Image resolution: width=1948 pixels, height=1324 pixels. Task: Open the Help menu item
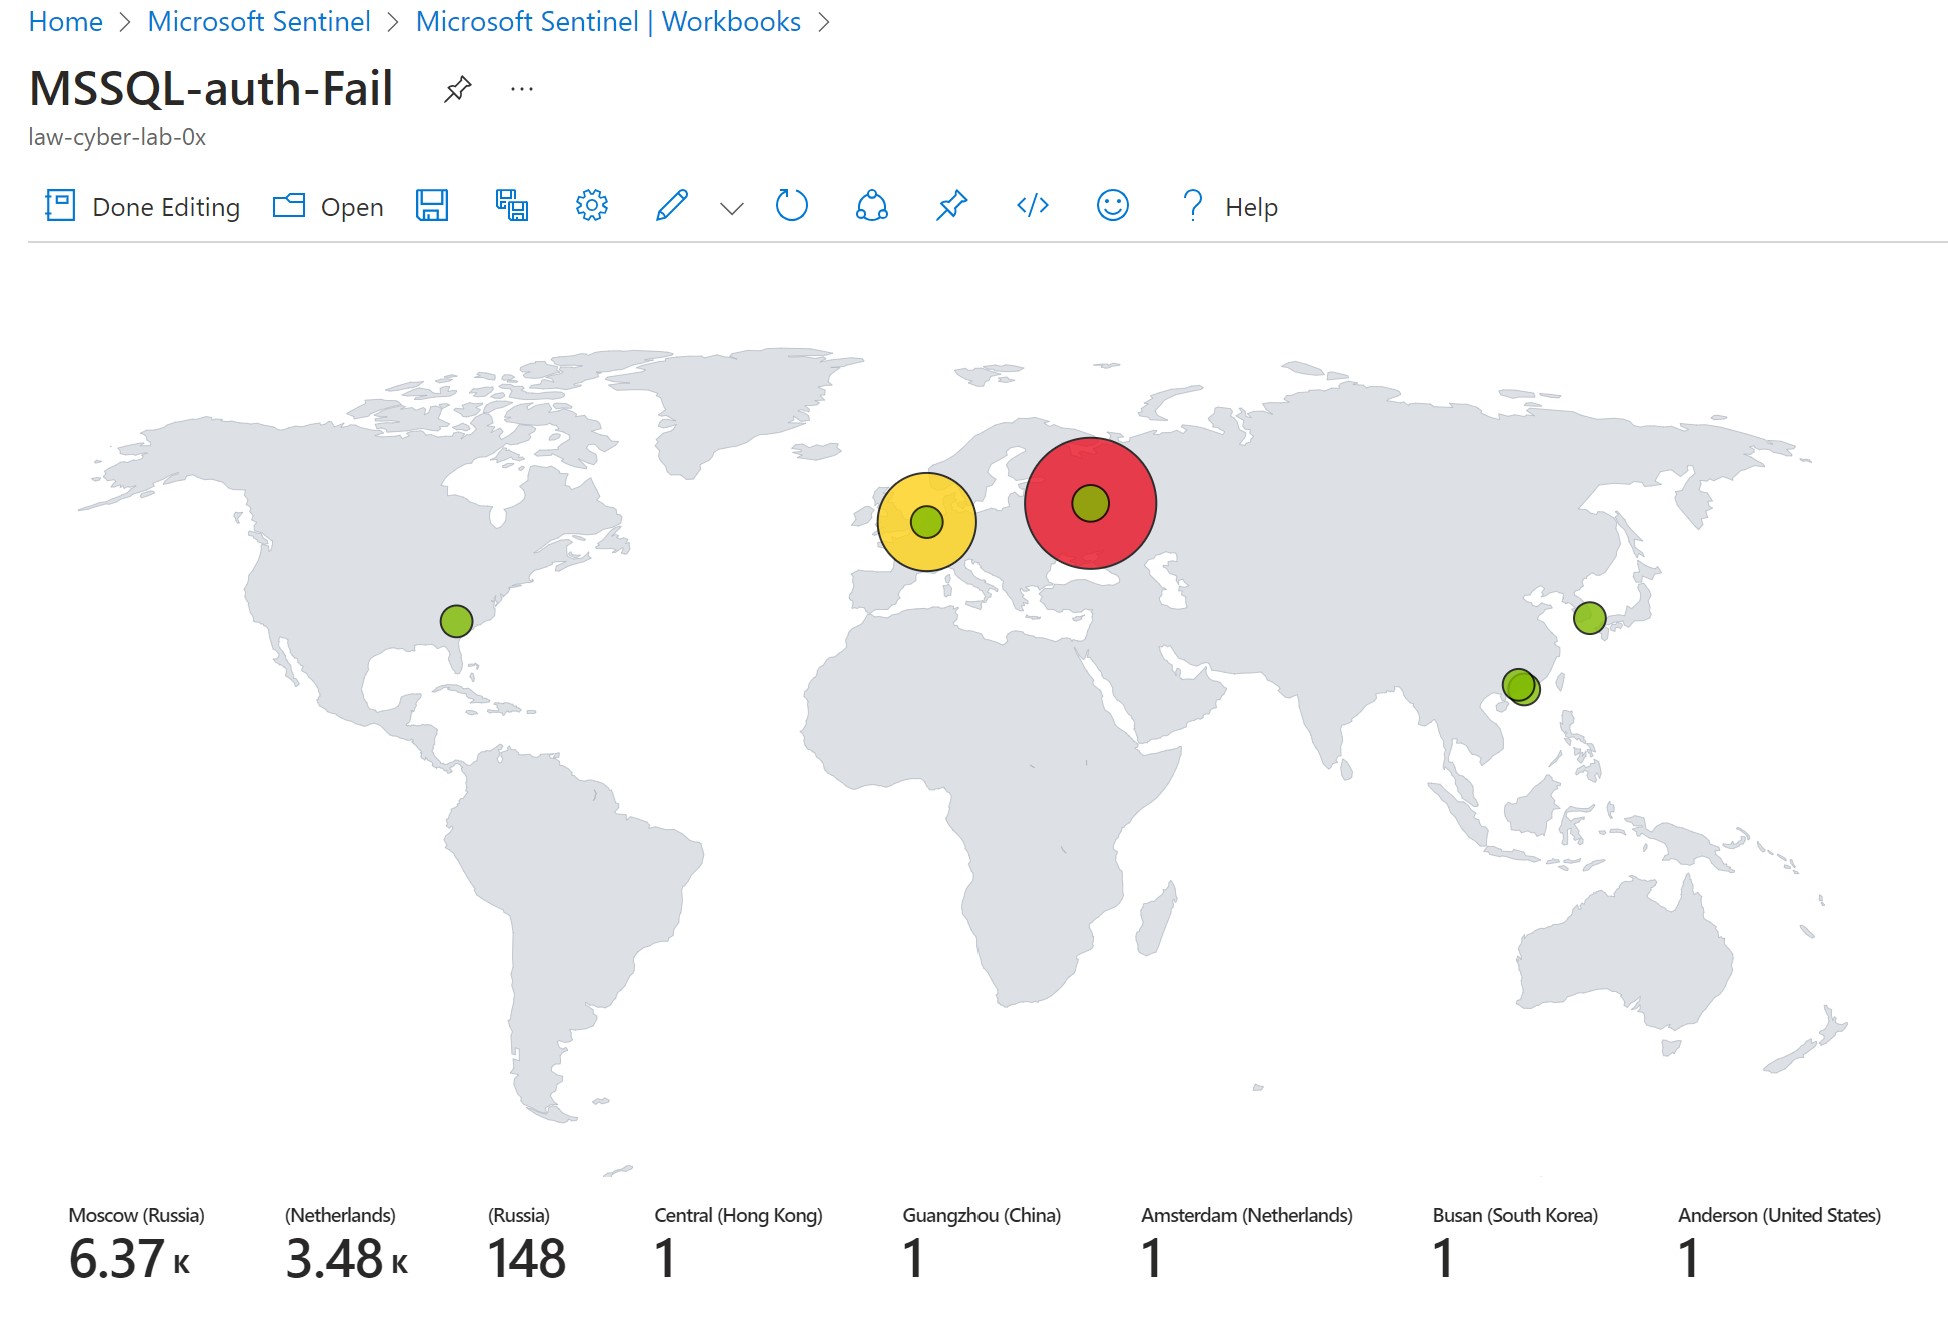(x=1230, y=207)
